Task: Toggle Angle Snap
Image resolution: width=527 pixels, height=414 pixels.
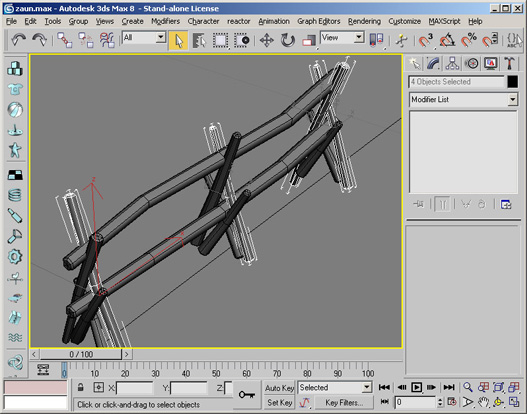Action: tap(447, 40)
